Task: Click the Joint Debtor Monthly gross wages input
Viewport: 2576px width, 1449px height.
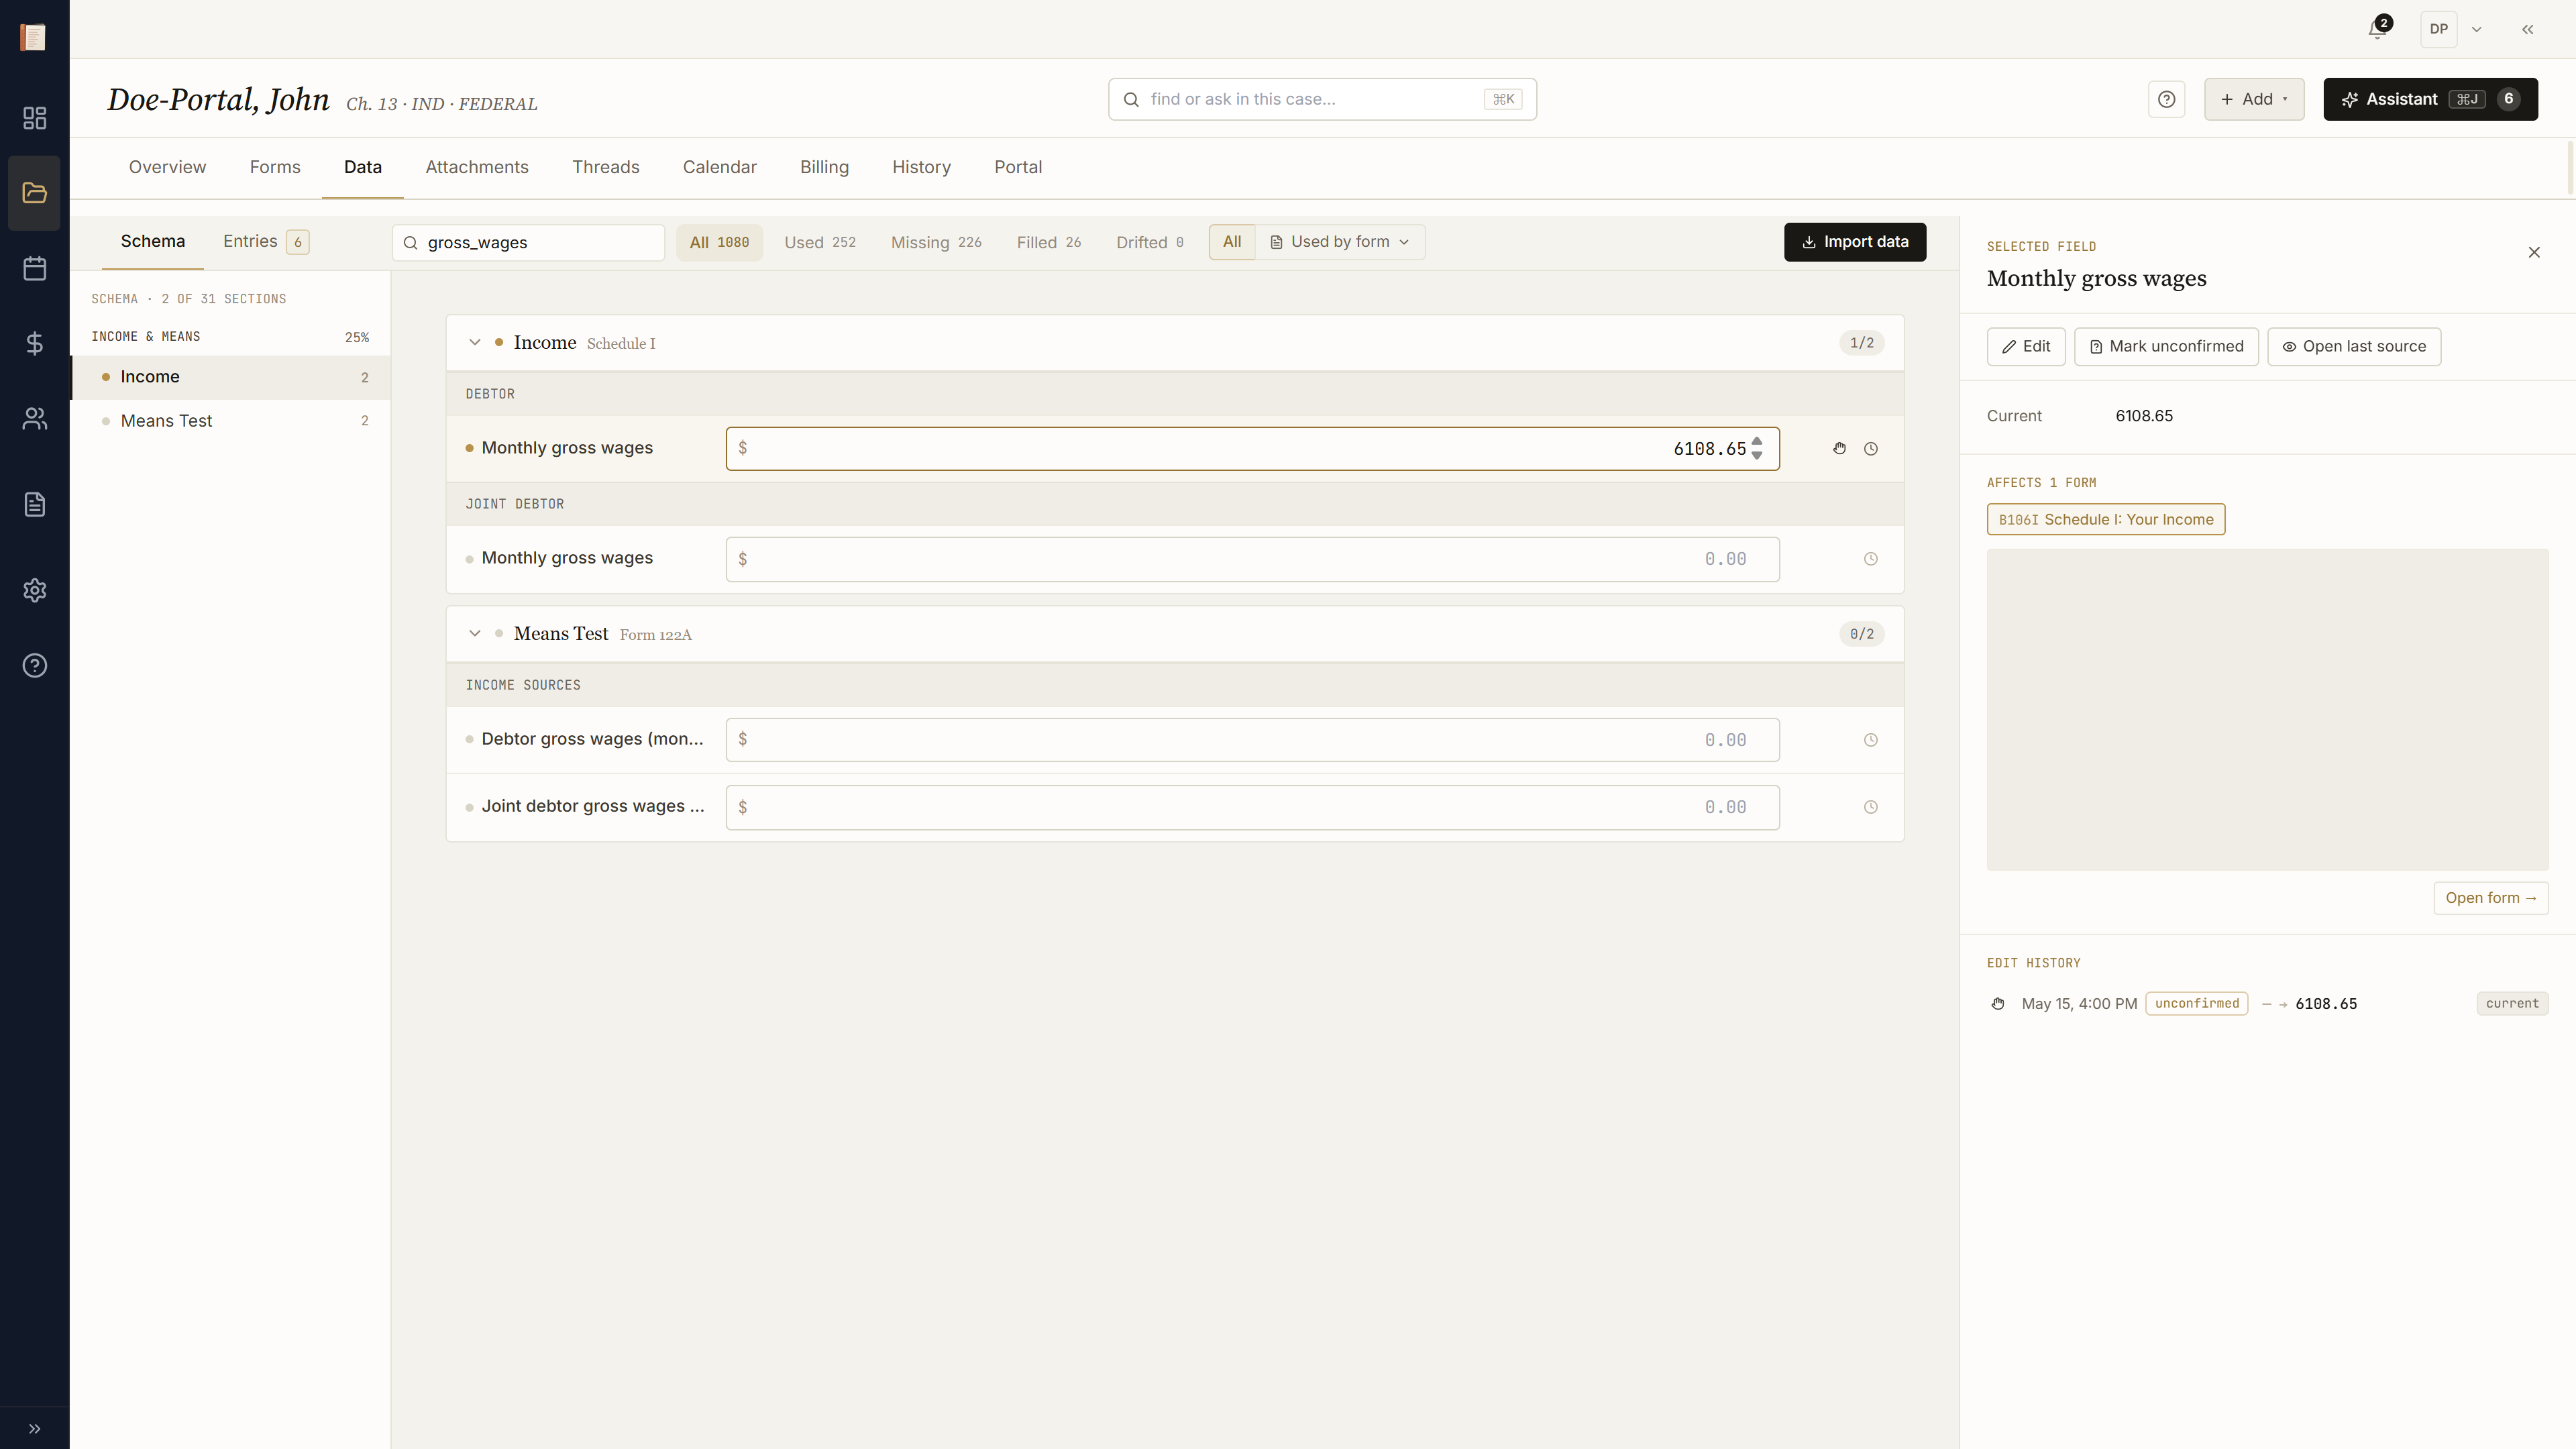Action: point(1252,559)
